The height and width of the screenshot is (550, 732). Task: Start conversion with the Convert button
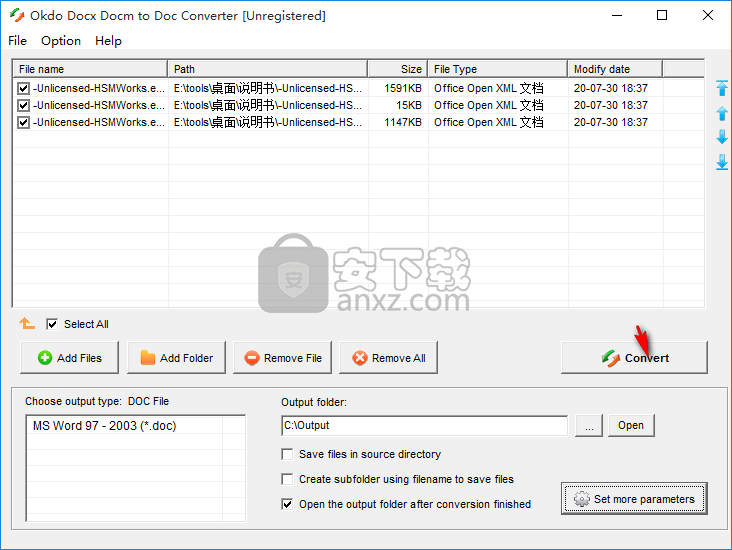coord(634,358)
